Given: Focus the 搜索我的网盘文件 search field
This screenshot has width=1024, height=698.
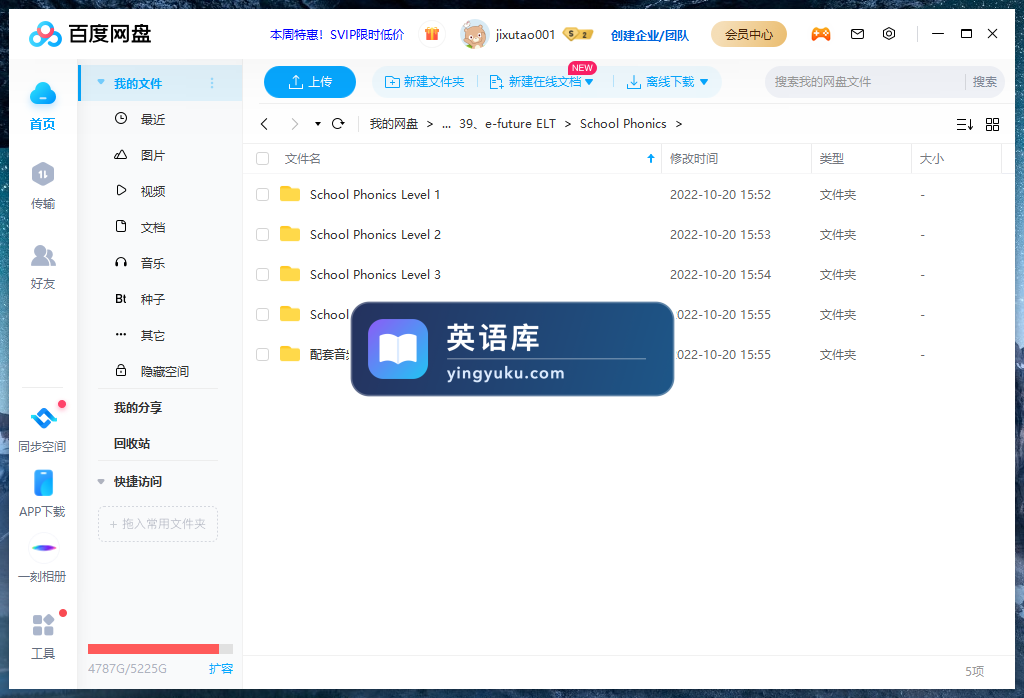Looking at the screenshot, I should point(863,82).
